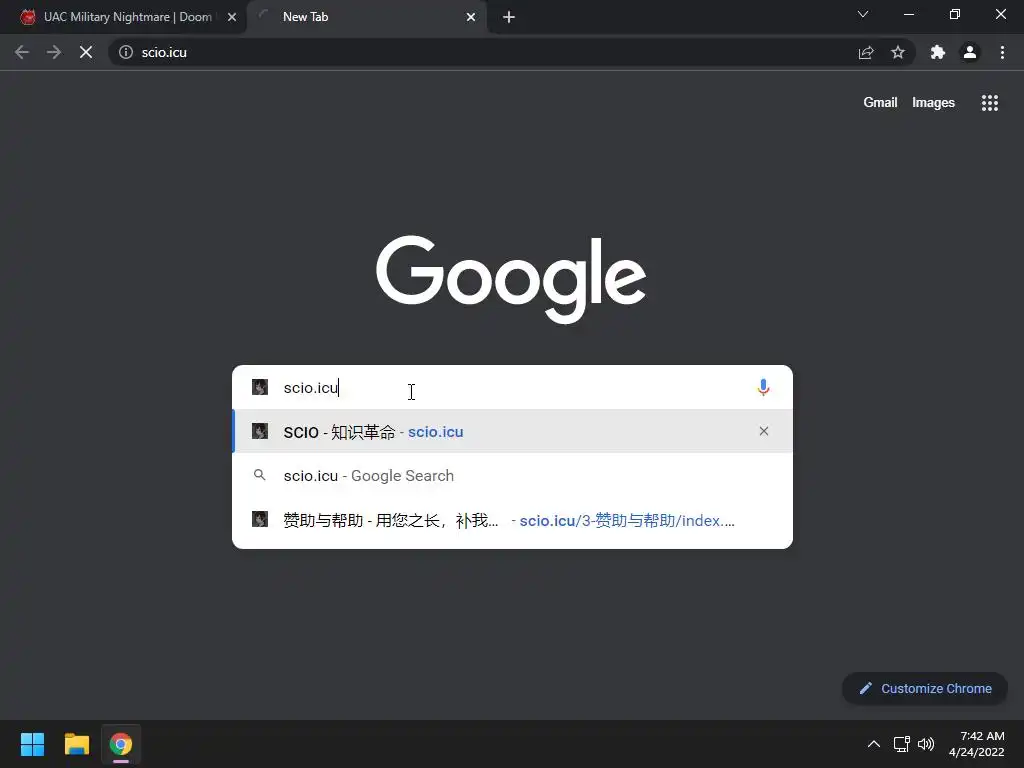Select the New Tab tab
1024x768 pixels.
(367, 17)
